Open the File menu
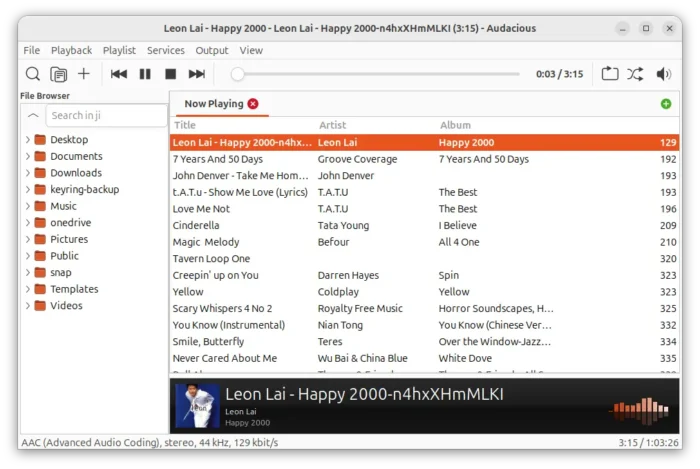The width and height of the screenshot is (700, 469). tap(32, 50)
